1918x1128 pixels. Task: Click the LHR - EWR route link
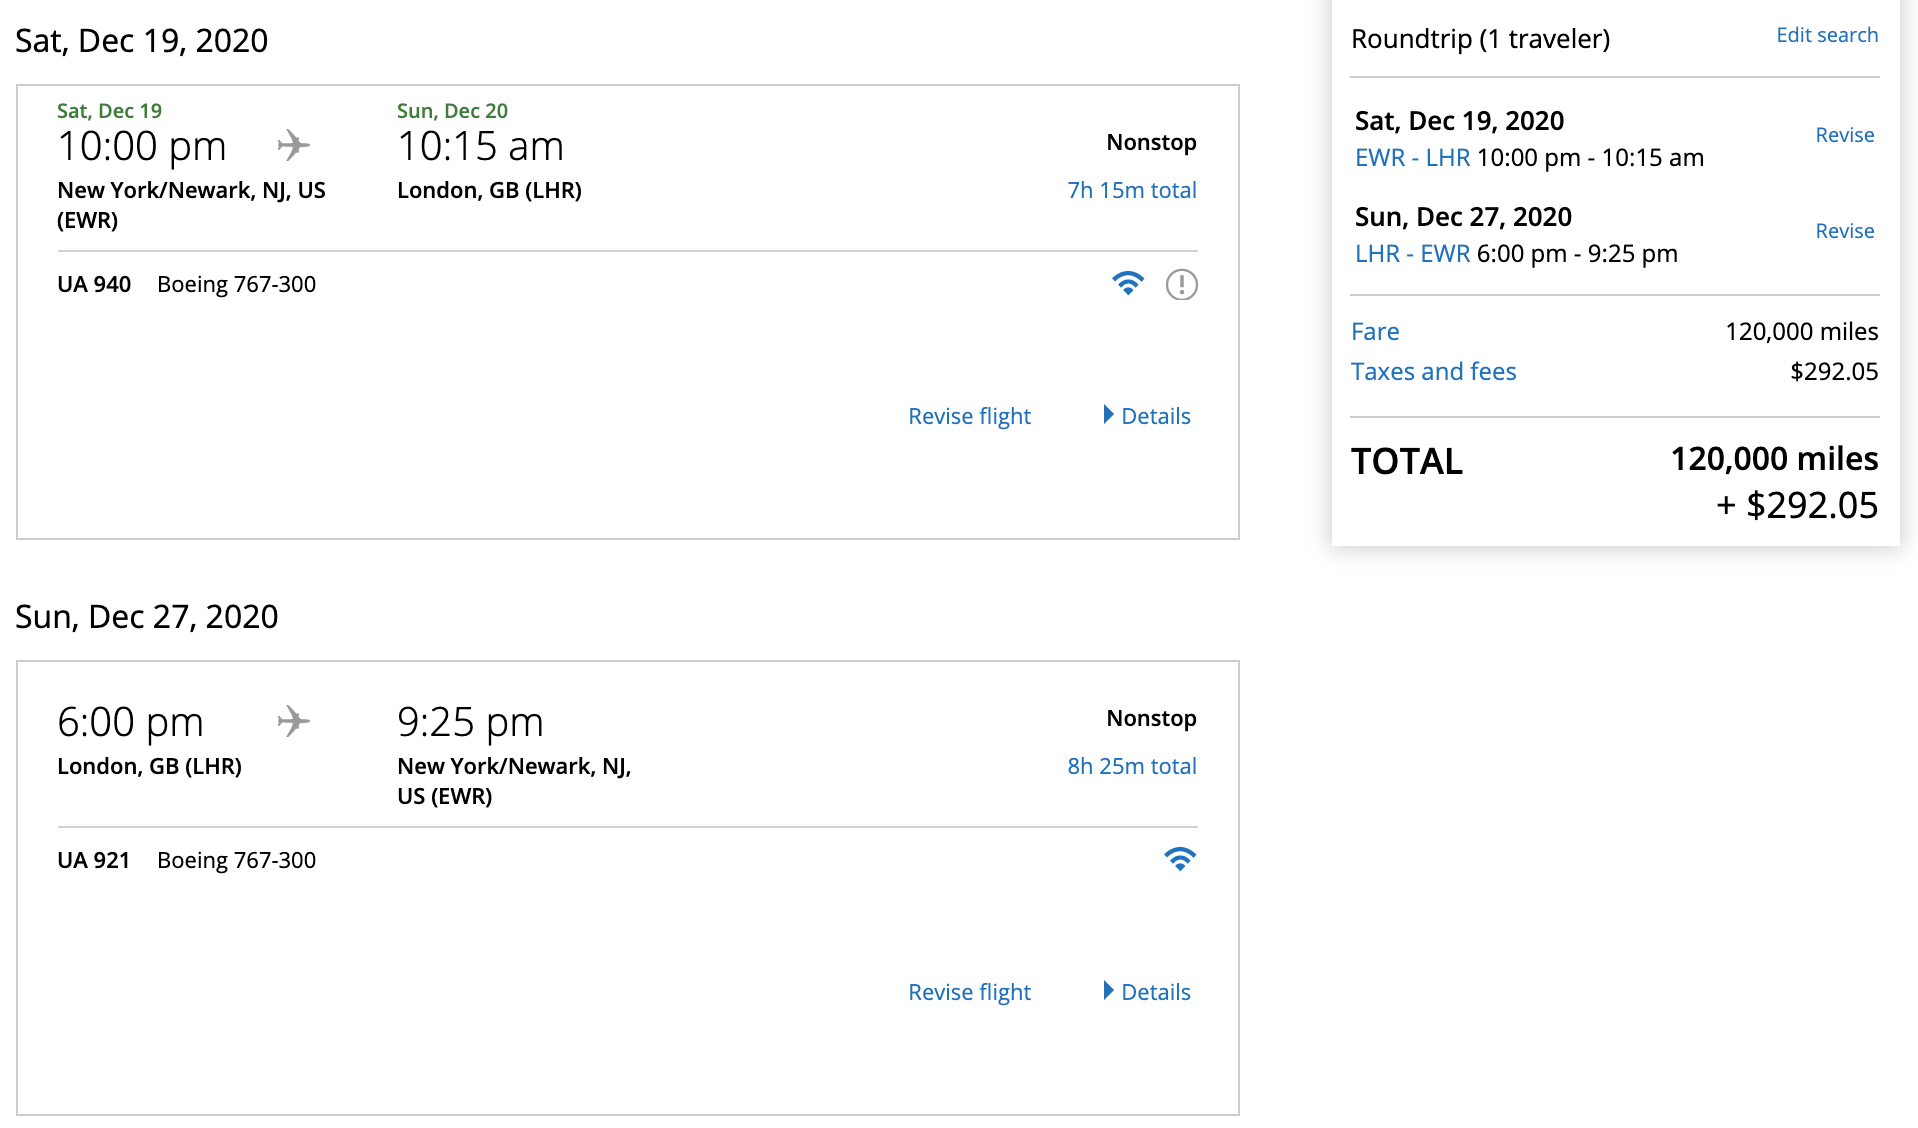pyautogui.click(x=1412, y=254)
